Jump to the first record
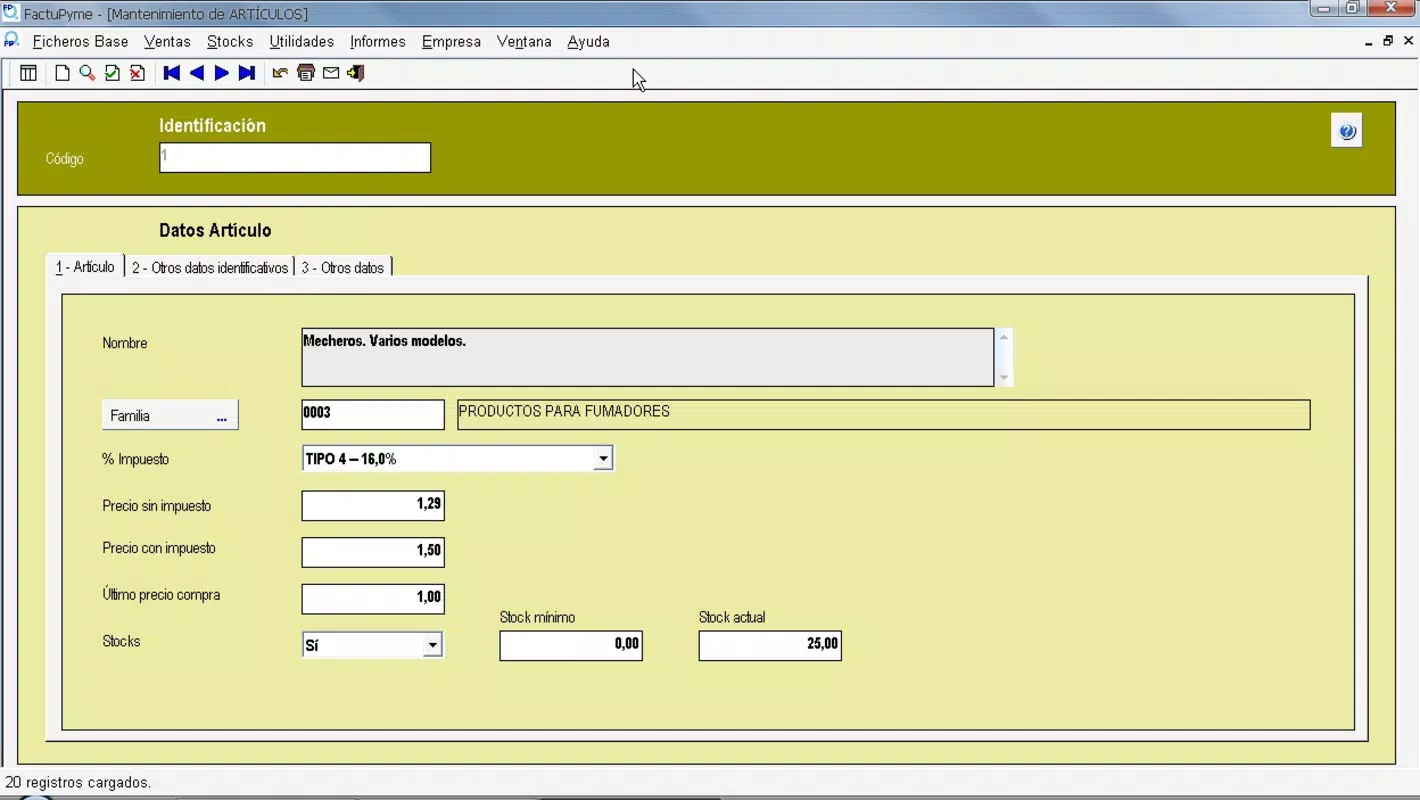Viewport: 1420px width, 800px height. 172,73
